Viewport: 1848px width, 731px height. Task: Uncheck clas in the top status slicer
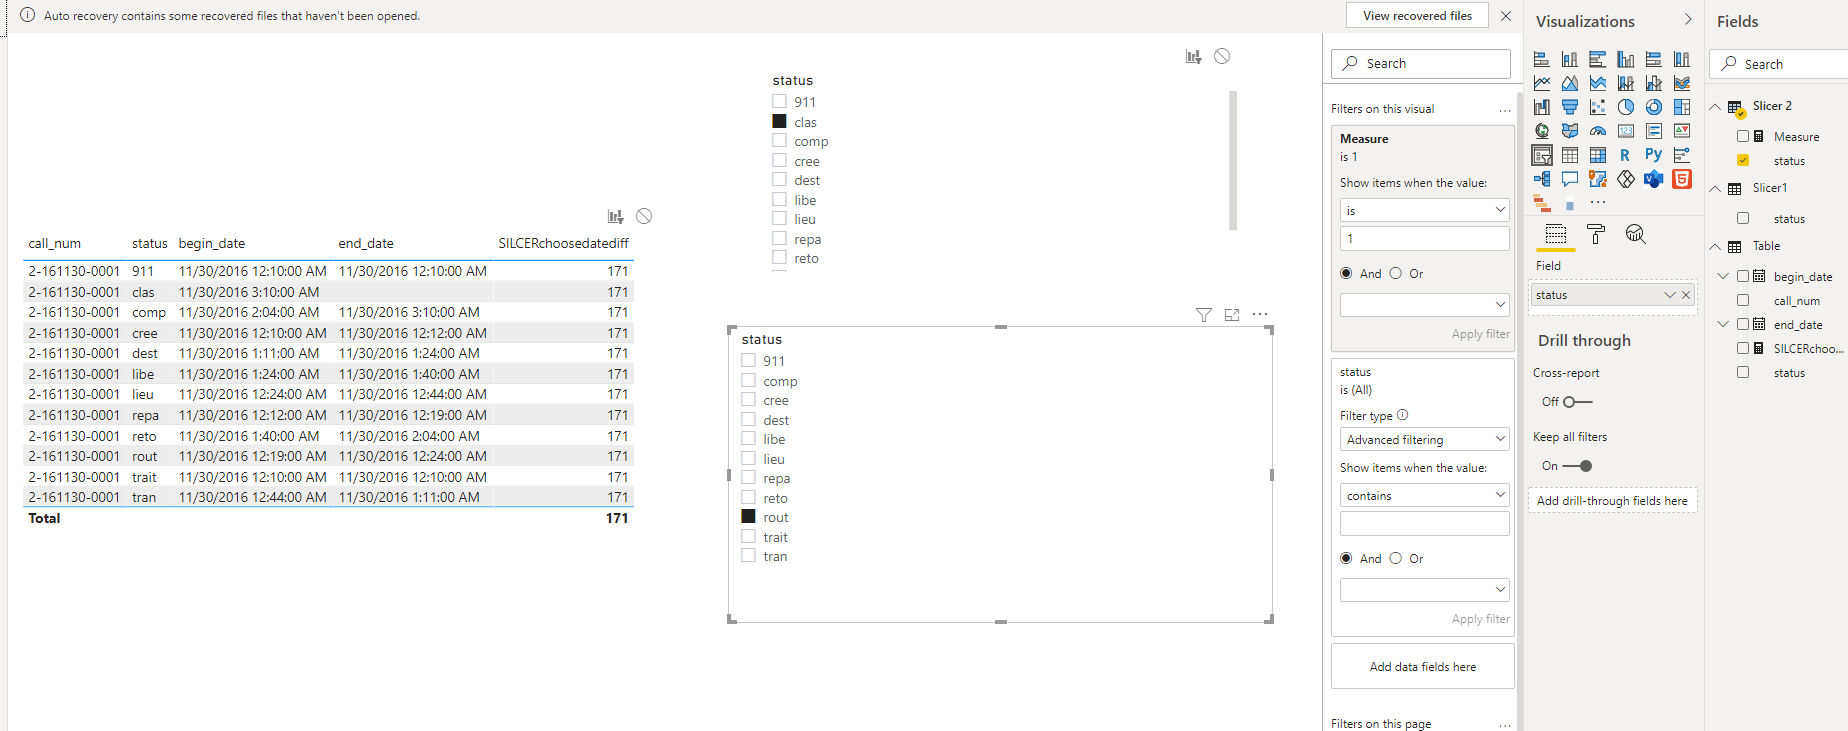[x=779, y=121]
